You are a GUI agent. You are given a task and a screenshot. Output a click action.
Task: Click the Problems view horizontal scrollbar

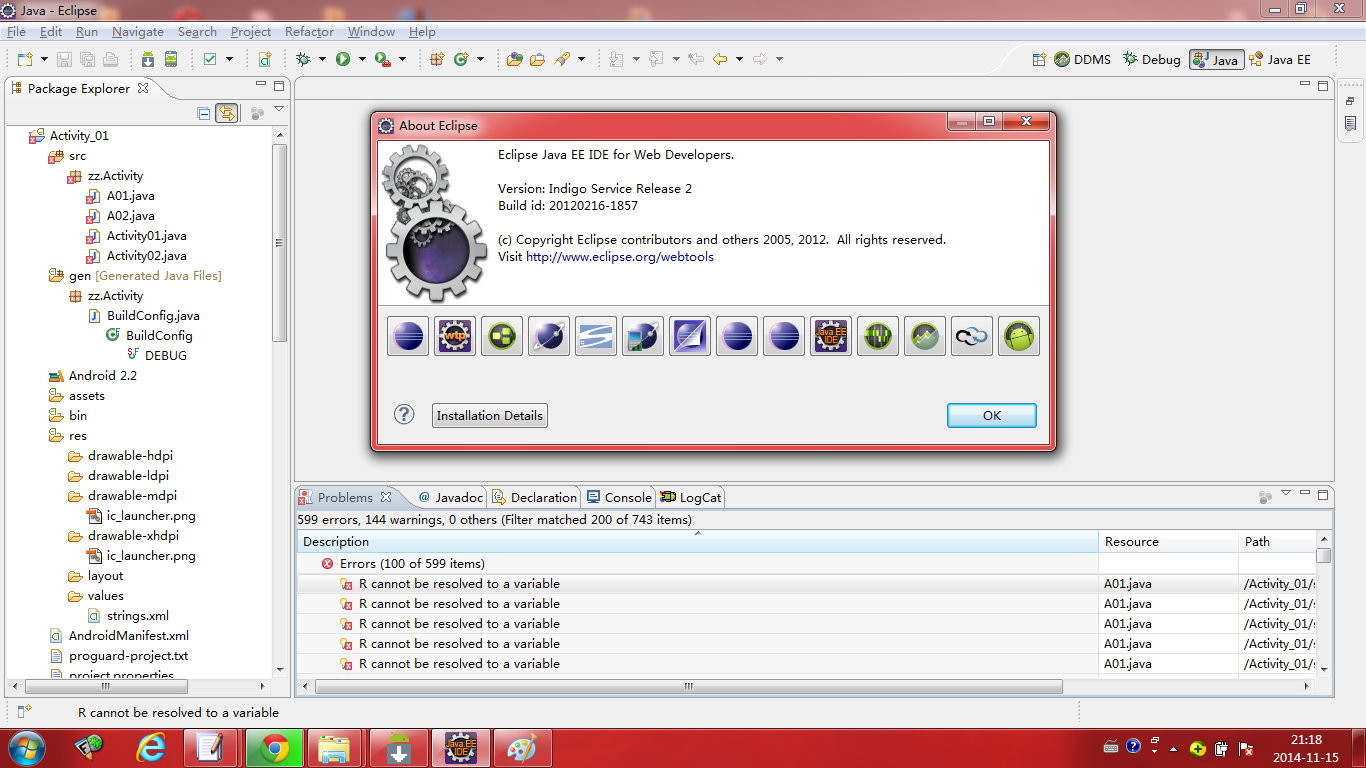[x=689, y=687]
